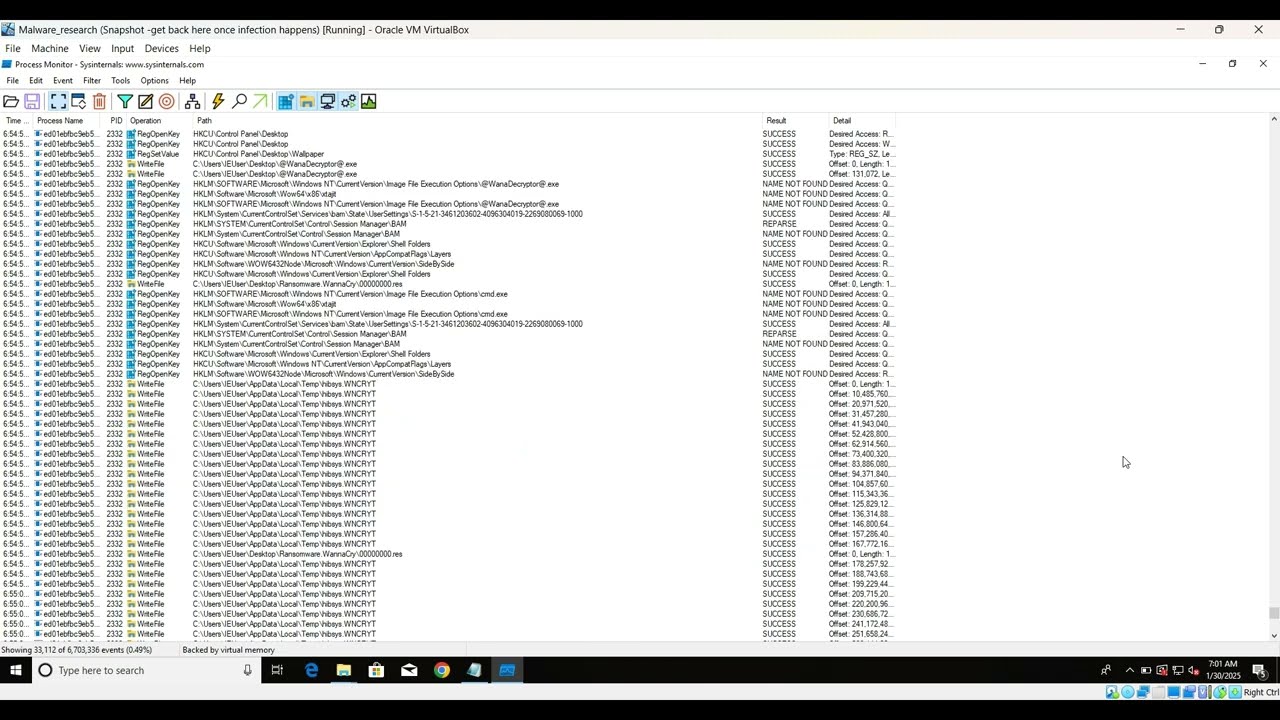
Task: Open Process Monitor File menu
Action: pyautogui.click(x=12, y=81)
